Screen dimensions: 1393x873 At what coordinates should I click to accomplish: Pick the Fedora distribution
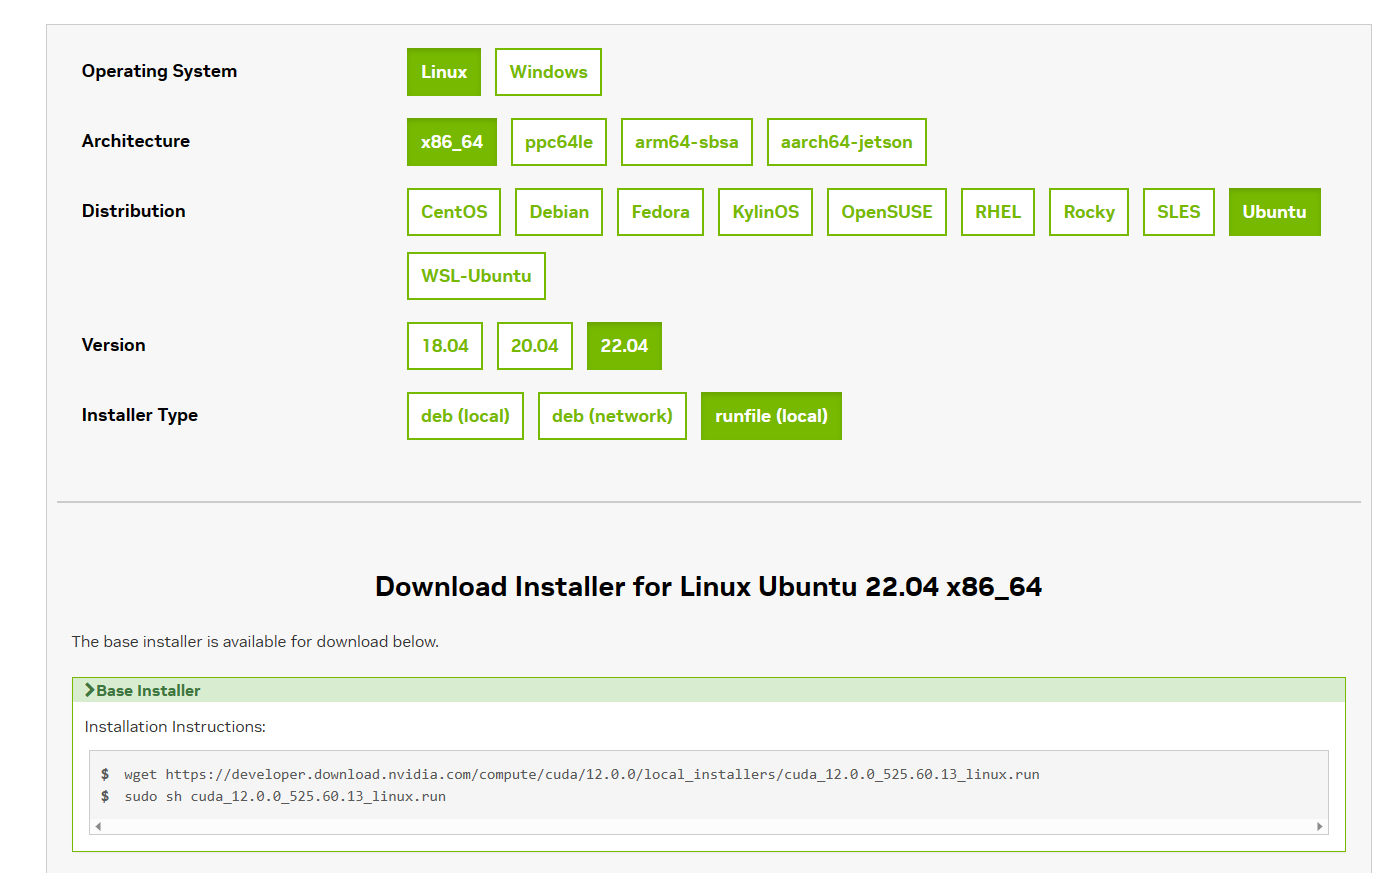pos(660,212)
